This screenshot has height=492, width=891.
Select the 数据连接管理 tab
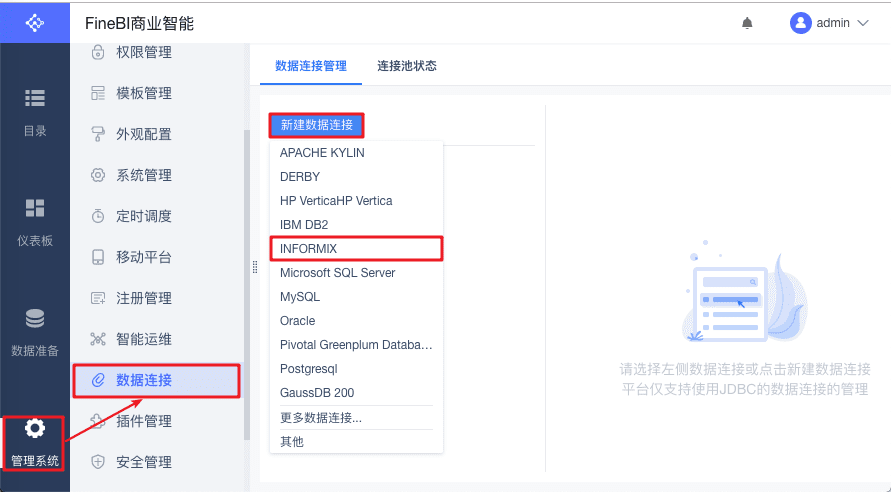[311, 66]
